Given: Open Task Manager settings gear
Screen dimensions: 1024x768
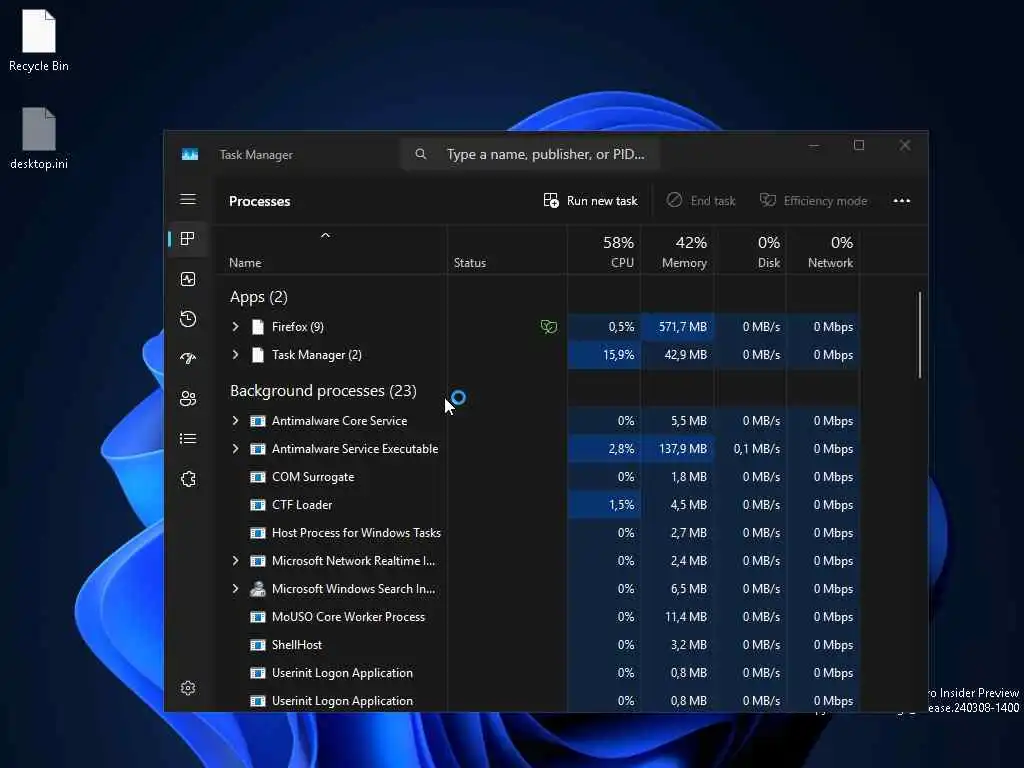Looking at the screenshot, I should (x=188, y=688).
